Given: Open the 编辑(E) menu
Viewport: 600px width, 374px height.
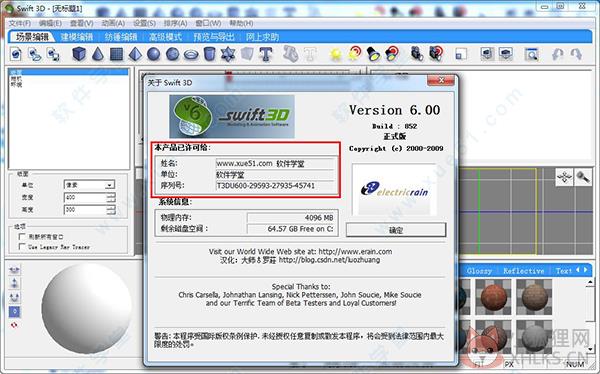Looking at the screenshot, I should (x=50, y=23).
